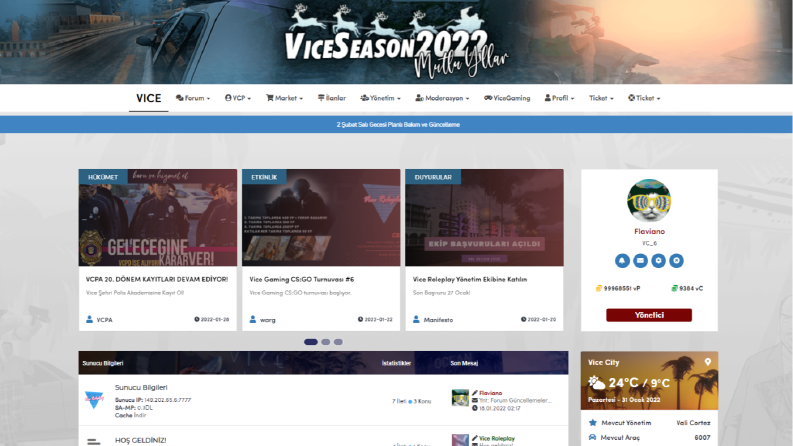
Task: Click the logout X circle icon
Action: click(x=676, y=260)
